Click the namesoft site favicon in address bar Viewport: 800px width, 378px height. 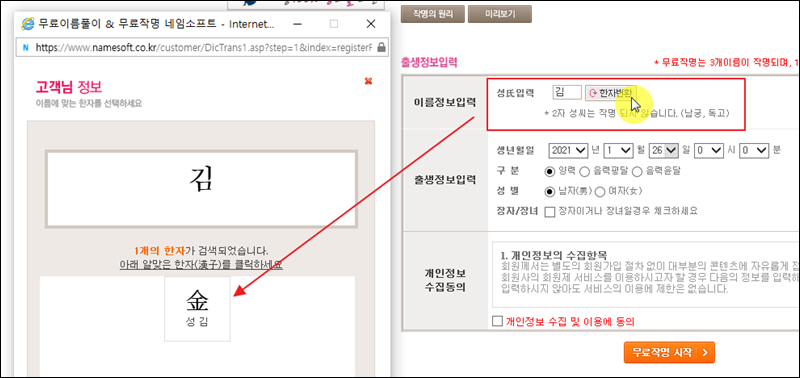[x=26, y=47]
